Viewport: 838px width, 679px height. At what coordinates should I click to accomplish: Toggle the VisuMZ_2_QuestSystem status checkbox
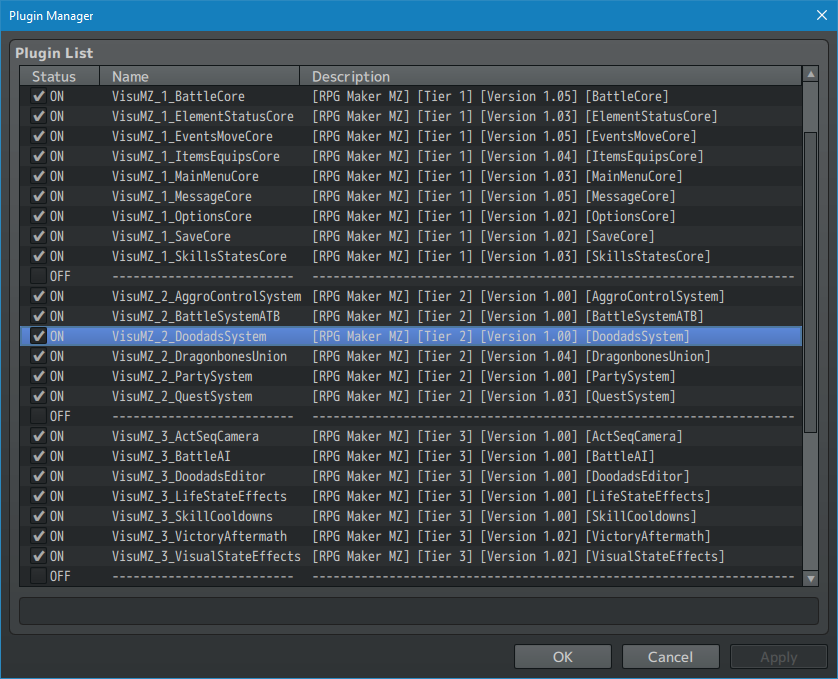(39, 397)
